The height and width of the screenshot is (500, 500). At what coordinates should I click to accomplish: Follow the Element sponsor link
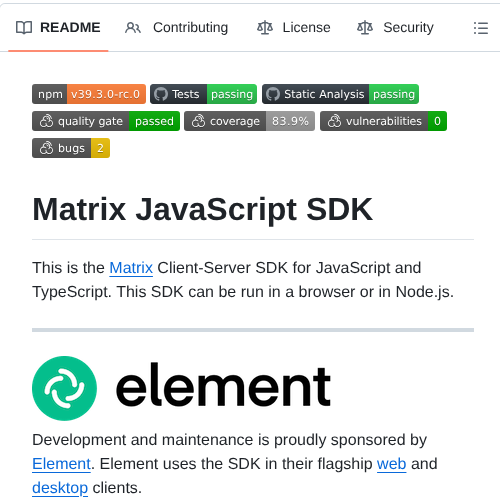coord(61,464)
